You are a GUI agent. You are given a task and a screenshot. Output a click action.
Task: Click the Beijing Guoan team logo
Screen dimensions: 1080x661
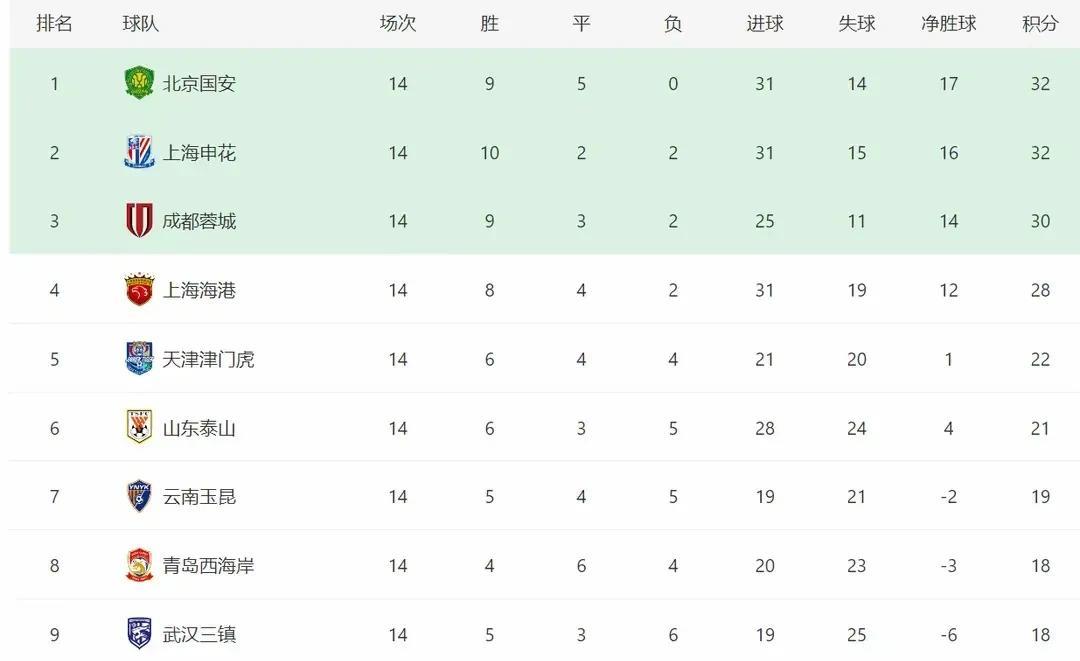point(139,83)
